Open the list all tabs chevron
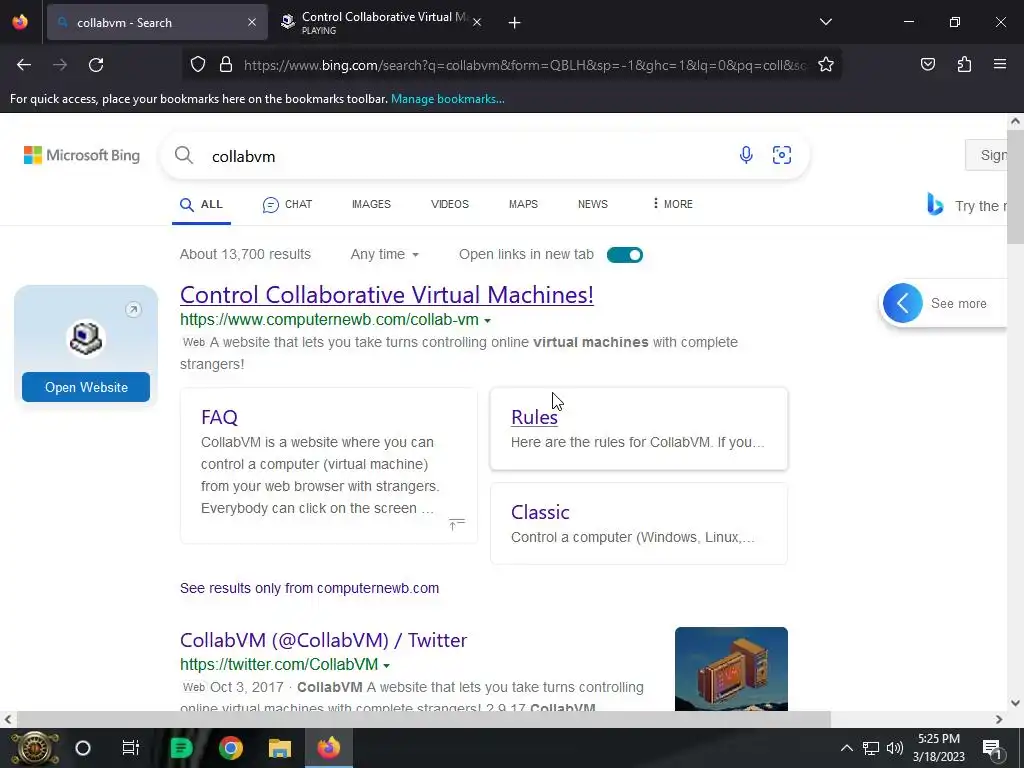The image size is (1024, 768). [x=825, y=22]
